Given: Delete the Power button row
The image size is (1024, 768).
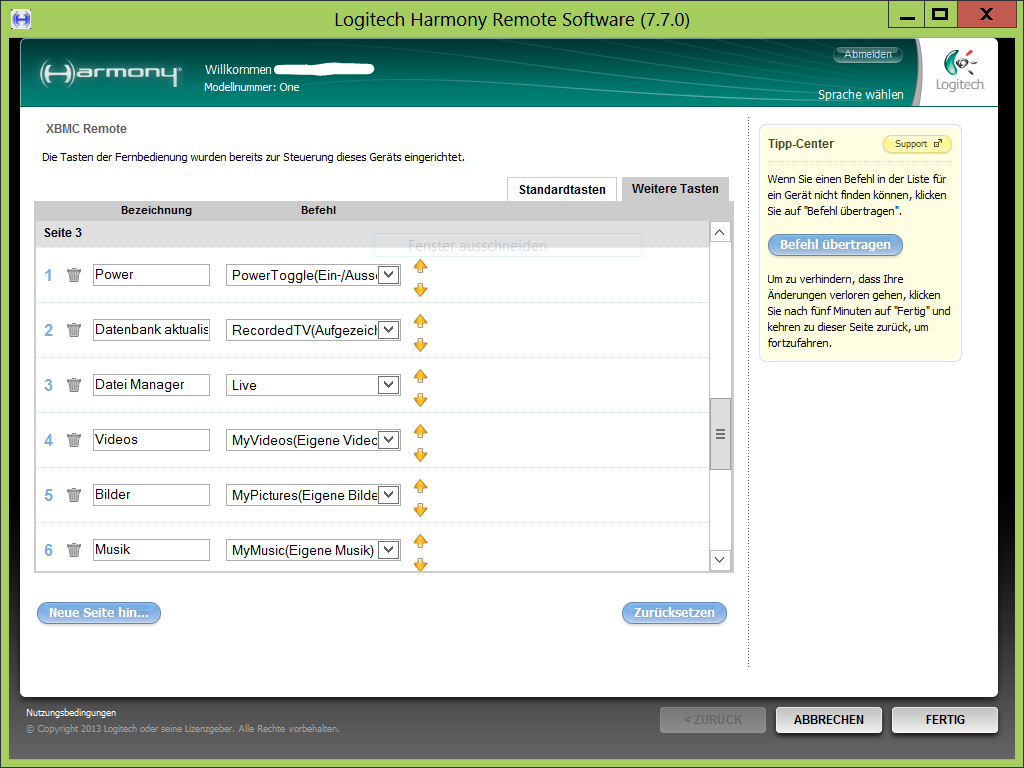Looking at the screenshot, I should click(x=74, y=275).
